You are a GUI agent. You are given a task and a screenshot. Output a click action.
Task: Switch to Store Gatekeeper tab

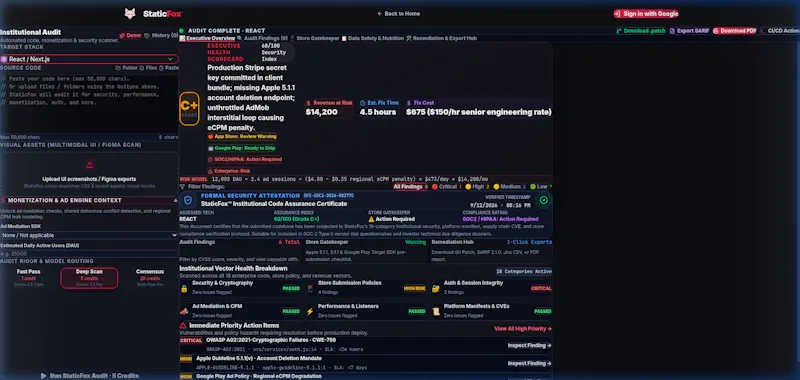315,38
